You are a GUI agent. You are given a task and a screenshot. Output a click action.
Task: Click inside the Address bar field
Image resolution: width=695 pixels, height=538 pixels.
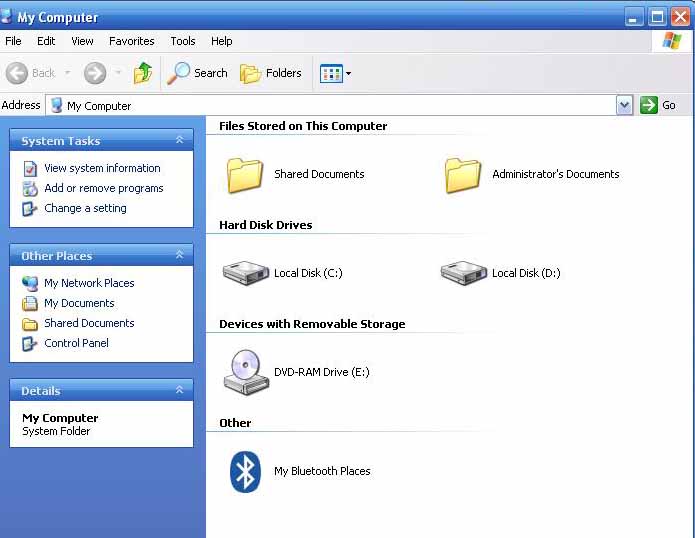point(330,105)
